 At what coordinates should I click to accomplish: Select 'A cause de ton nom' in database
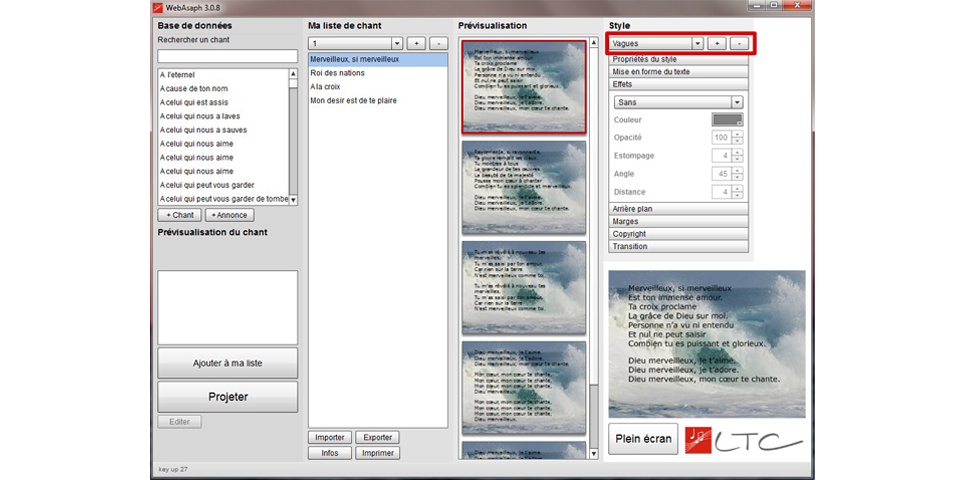coord(223,89)
